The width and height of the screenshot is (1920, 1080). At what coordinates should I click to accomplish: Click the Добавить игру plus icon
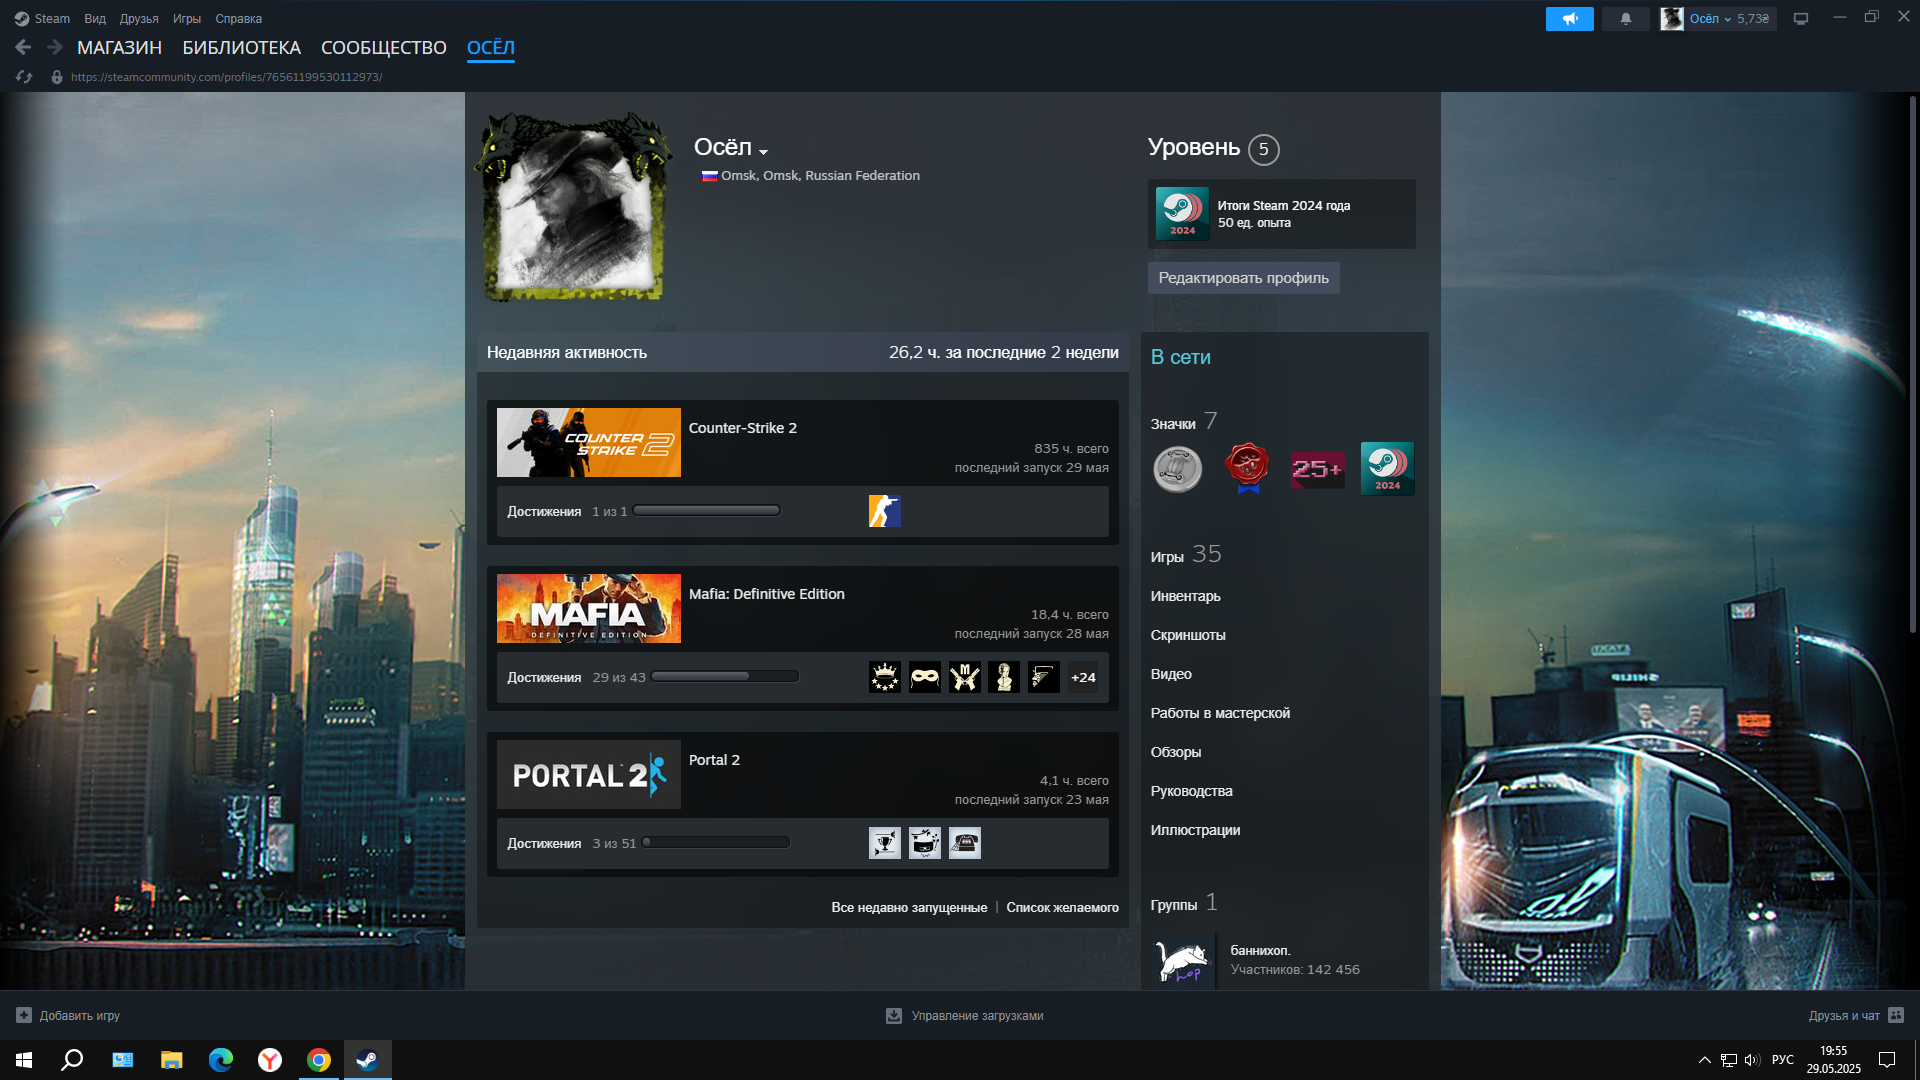coord(24,1015)
